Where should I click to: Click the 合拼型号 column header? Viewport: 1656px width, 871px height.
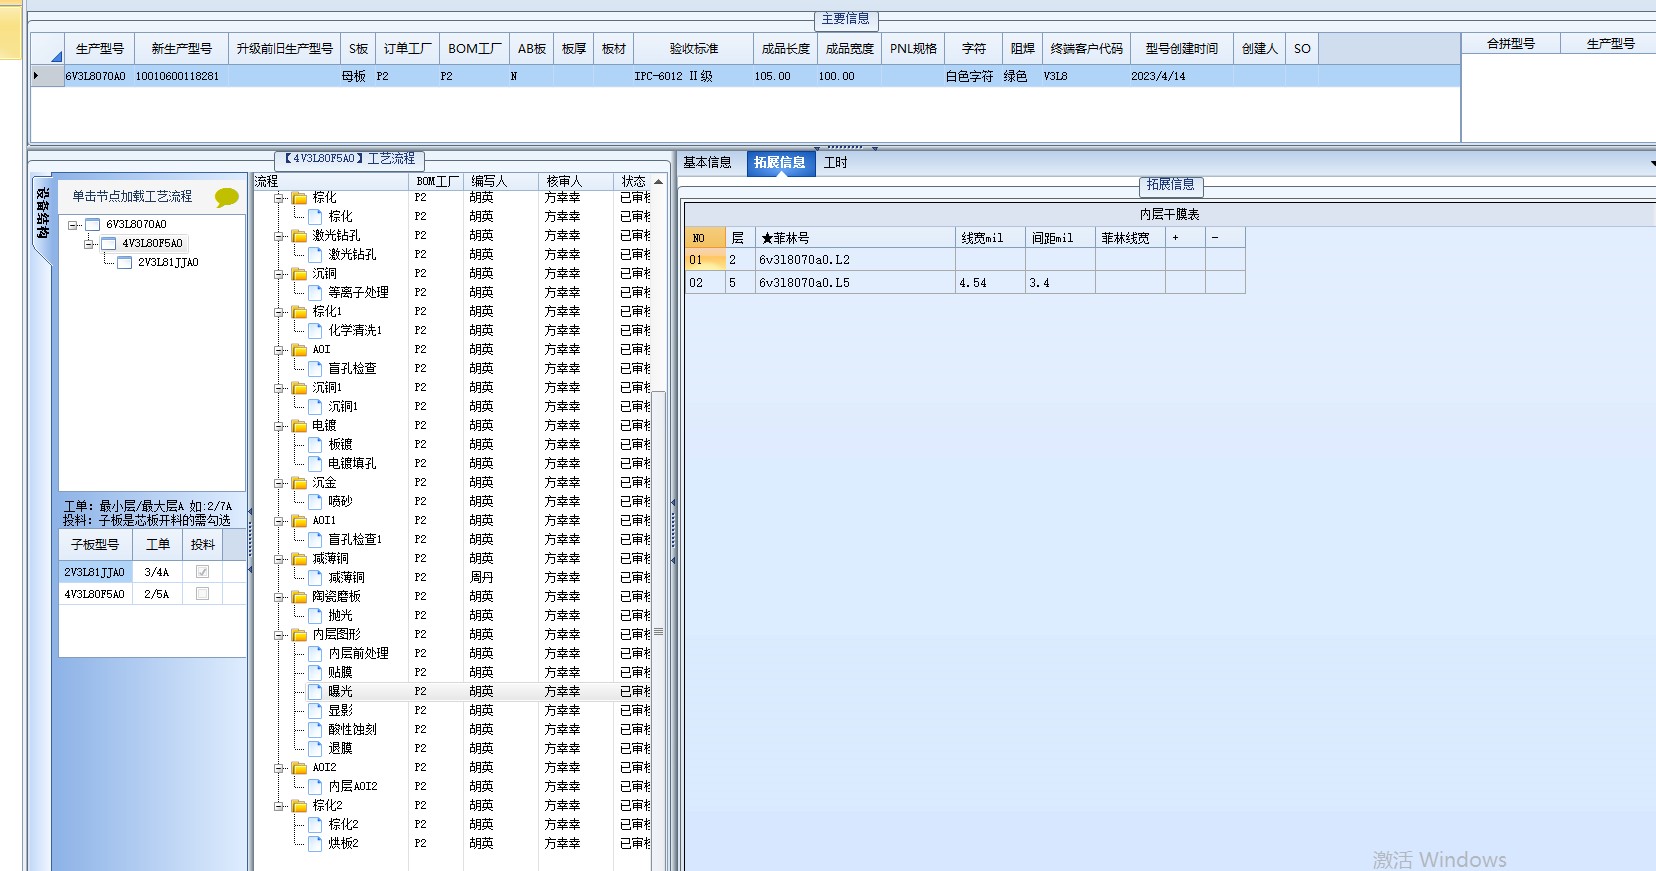1511,43
